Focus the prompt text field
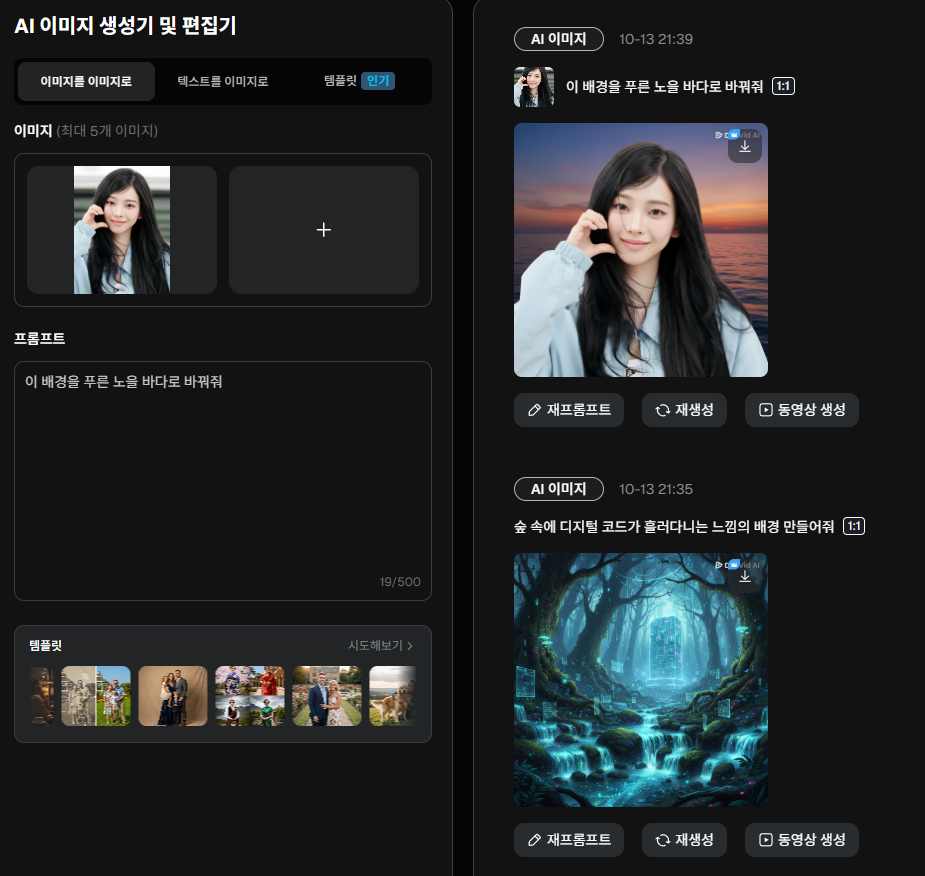The image size is (925, 876). [x=223, y=481]
